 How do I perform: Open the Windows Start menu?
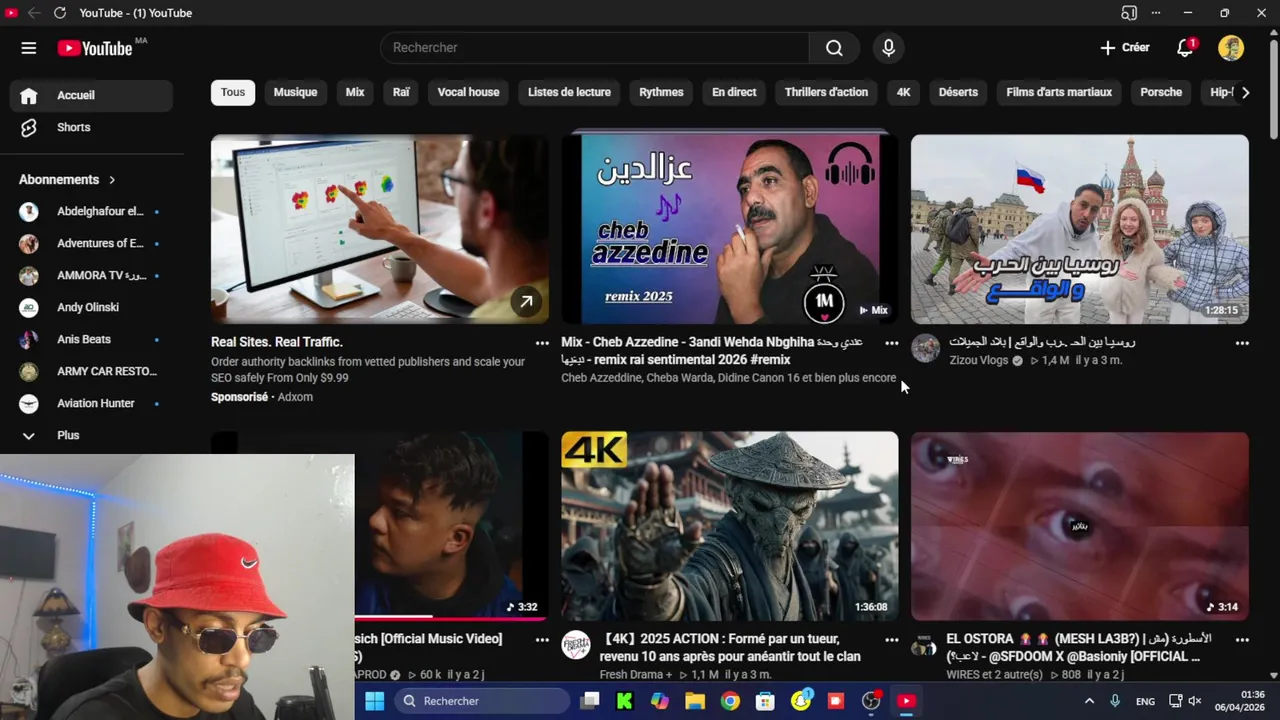coord(375,701)
